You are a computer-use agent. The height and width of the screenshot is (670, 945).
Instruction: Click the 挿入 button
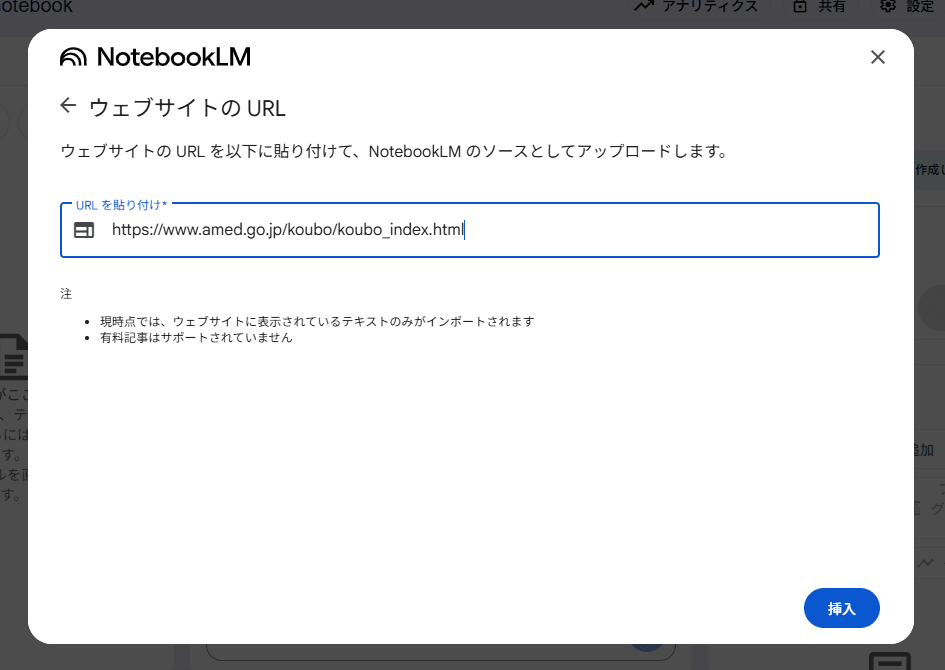point(841,608)
